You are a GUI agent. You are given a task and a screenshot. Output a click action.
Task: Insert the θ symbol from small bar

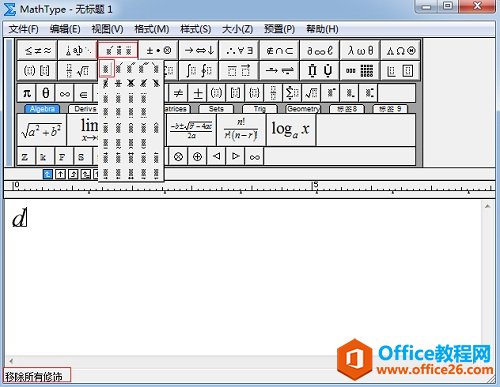46,93
